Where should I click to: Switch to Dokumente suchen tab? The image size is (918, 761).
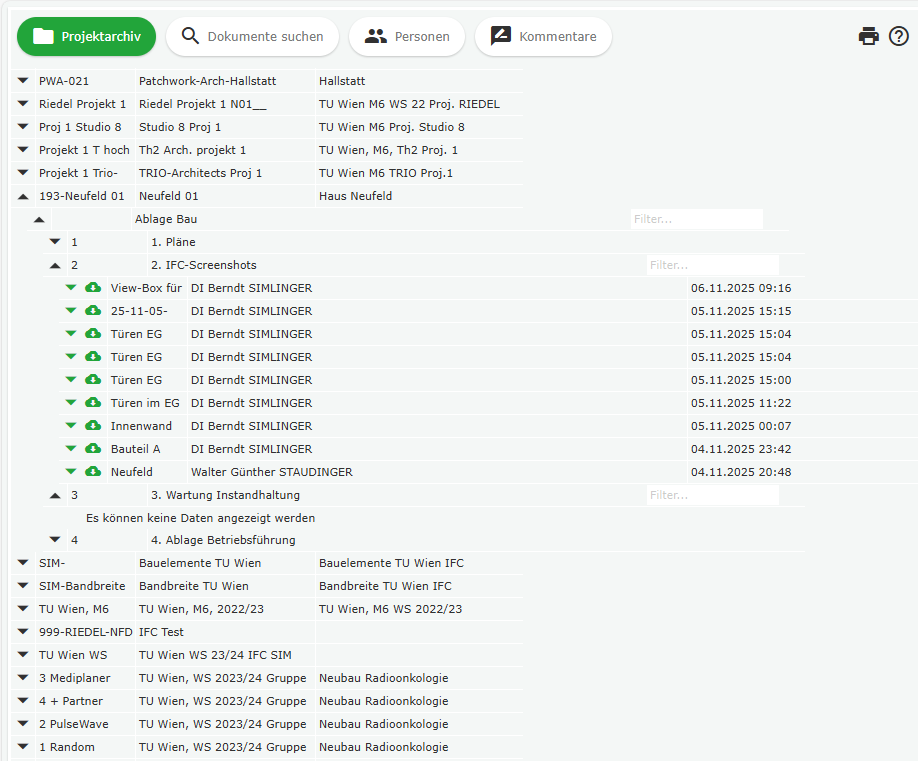(x=252, y=36)
